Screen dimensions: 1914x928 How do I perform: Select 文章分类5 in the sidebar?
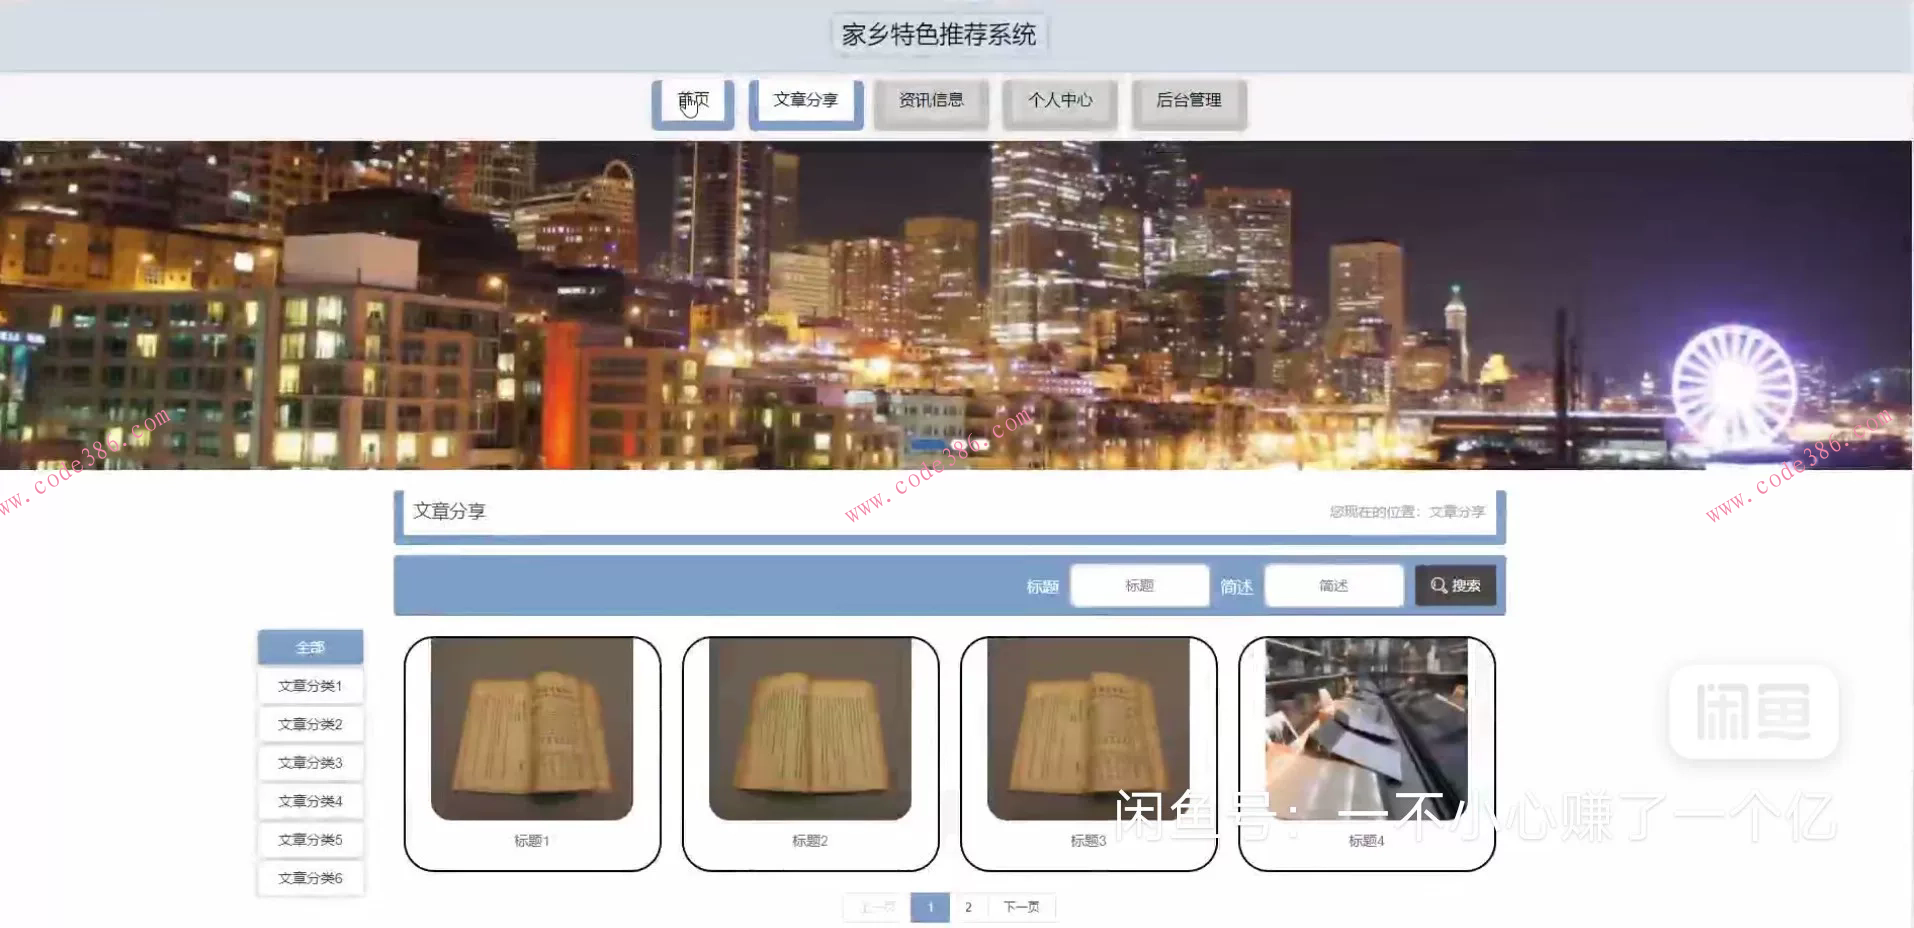coord(310,840)
